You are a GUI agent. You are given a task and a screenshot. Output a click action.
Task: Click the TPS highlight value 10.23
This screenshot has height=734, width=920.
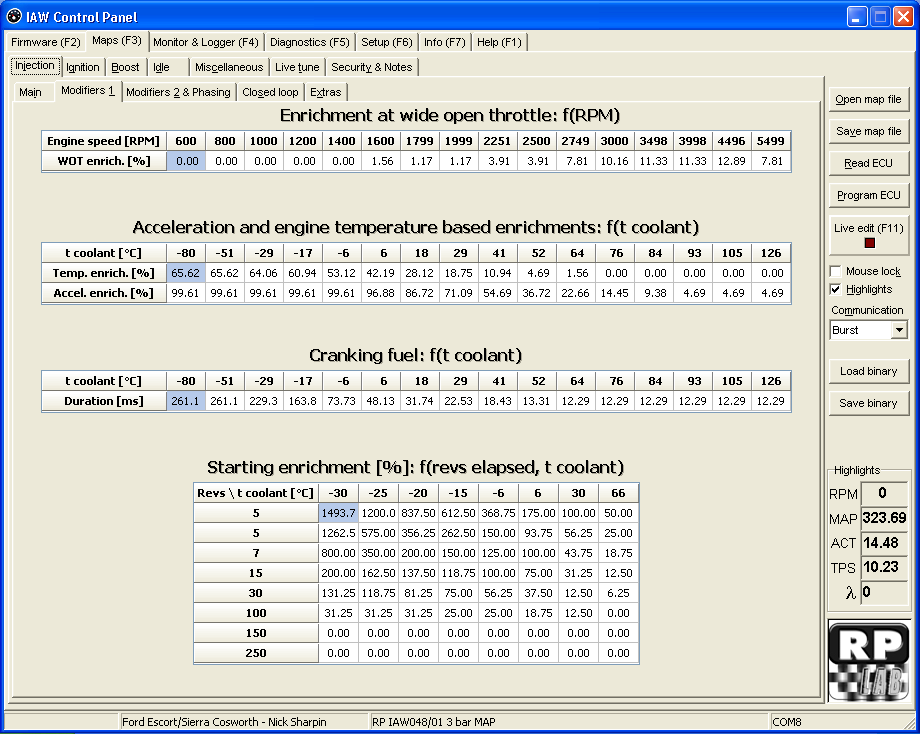(x=883, y=567)
